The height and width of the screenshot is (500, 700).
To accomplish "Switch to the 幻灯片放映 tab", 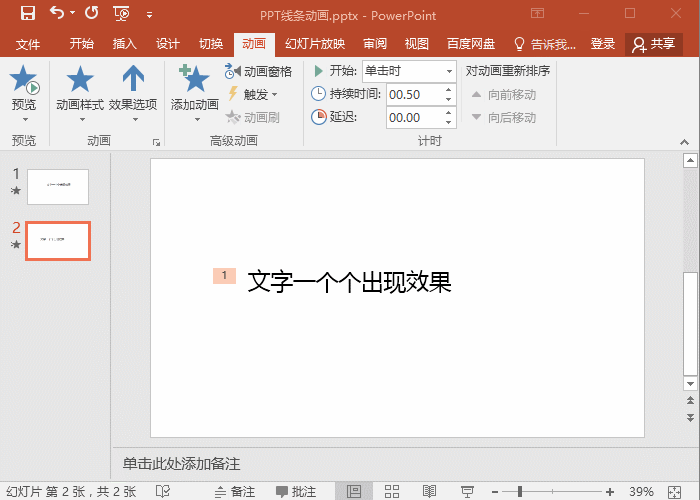I will click(315, 44).
